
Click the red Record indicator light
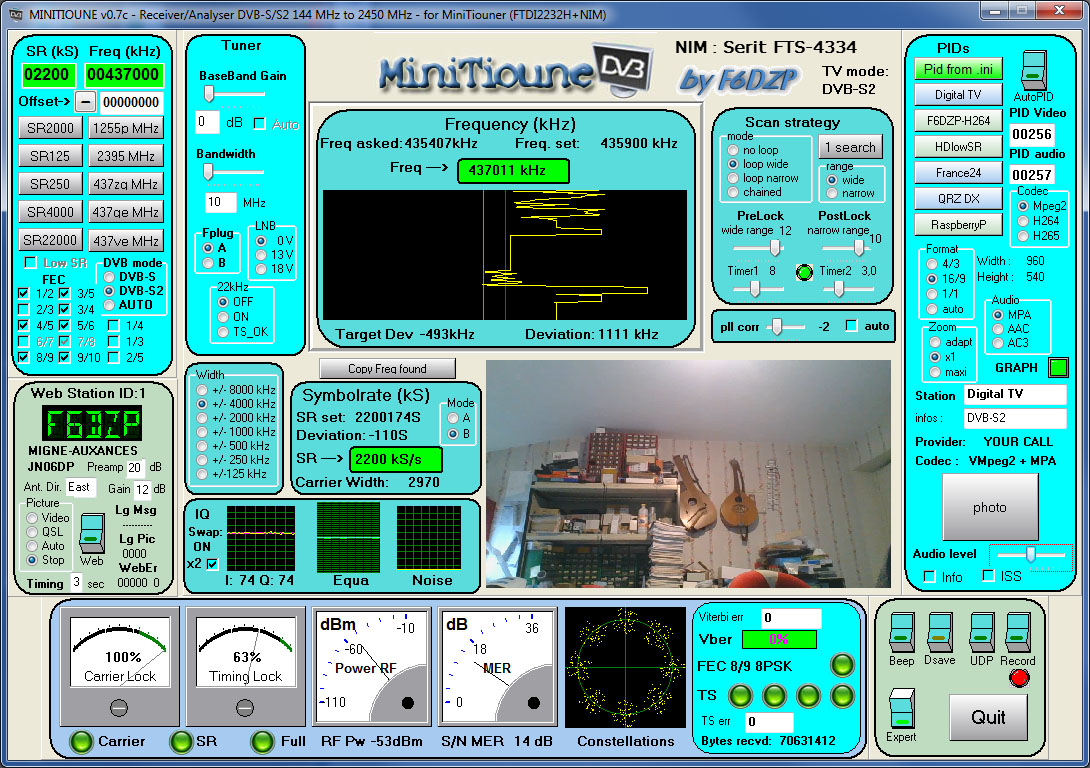[1019, 677]
